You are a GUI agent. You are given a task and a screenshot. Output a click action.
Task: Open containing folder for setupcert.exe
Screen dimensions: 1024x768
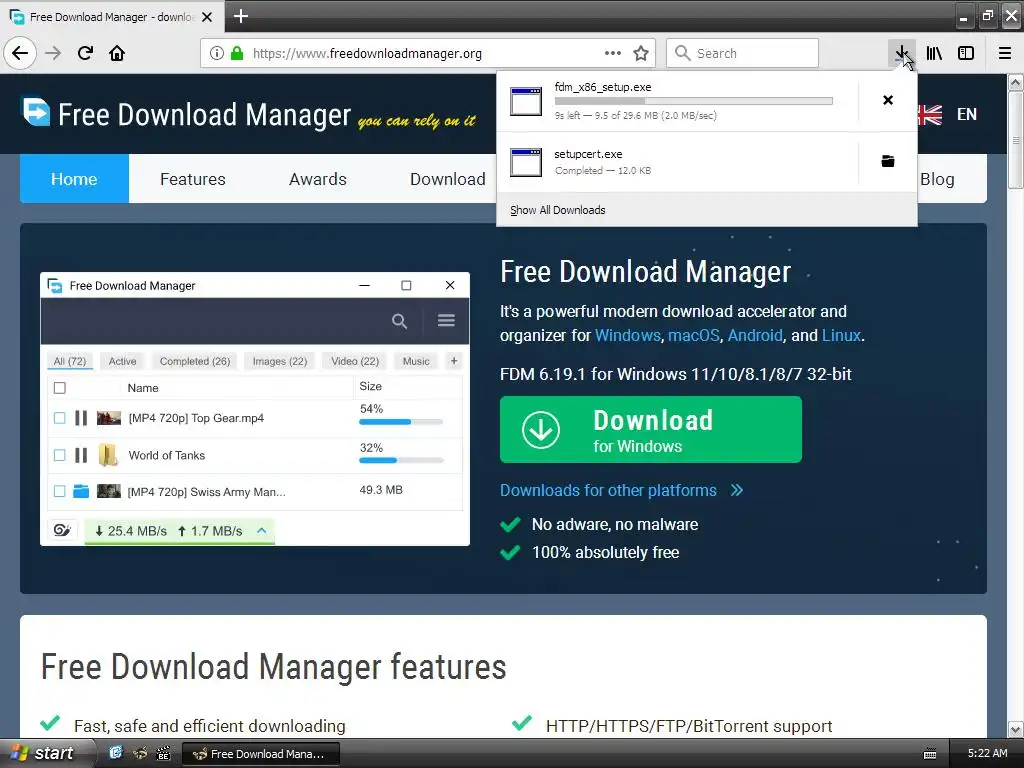coord(888,161)
